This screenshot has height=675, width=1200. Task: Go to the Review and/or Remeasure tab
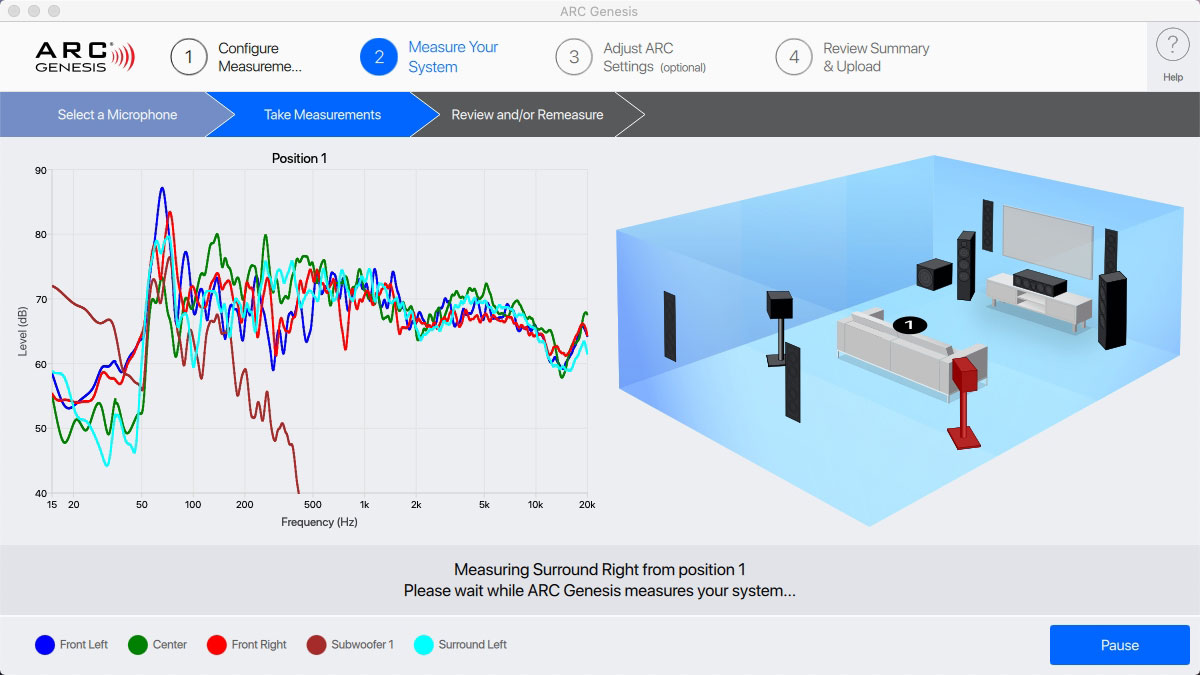click(x=527, y=115)
